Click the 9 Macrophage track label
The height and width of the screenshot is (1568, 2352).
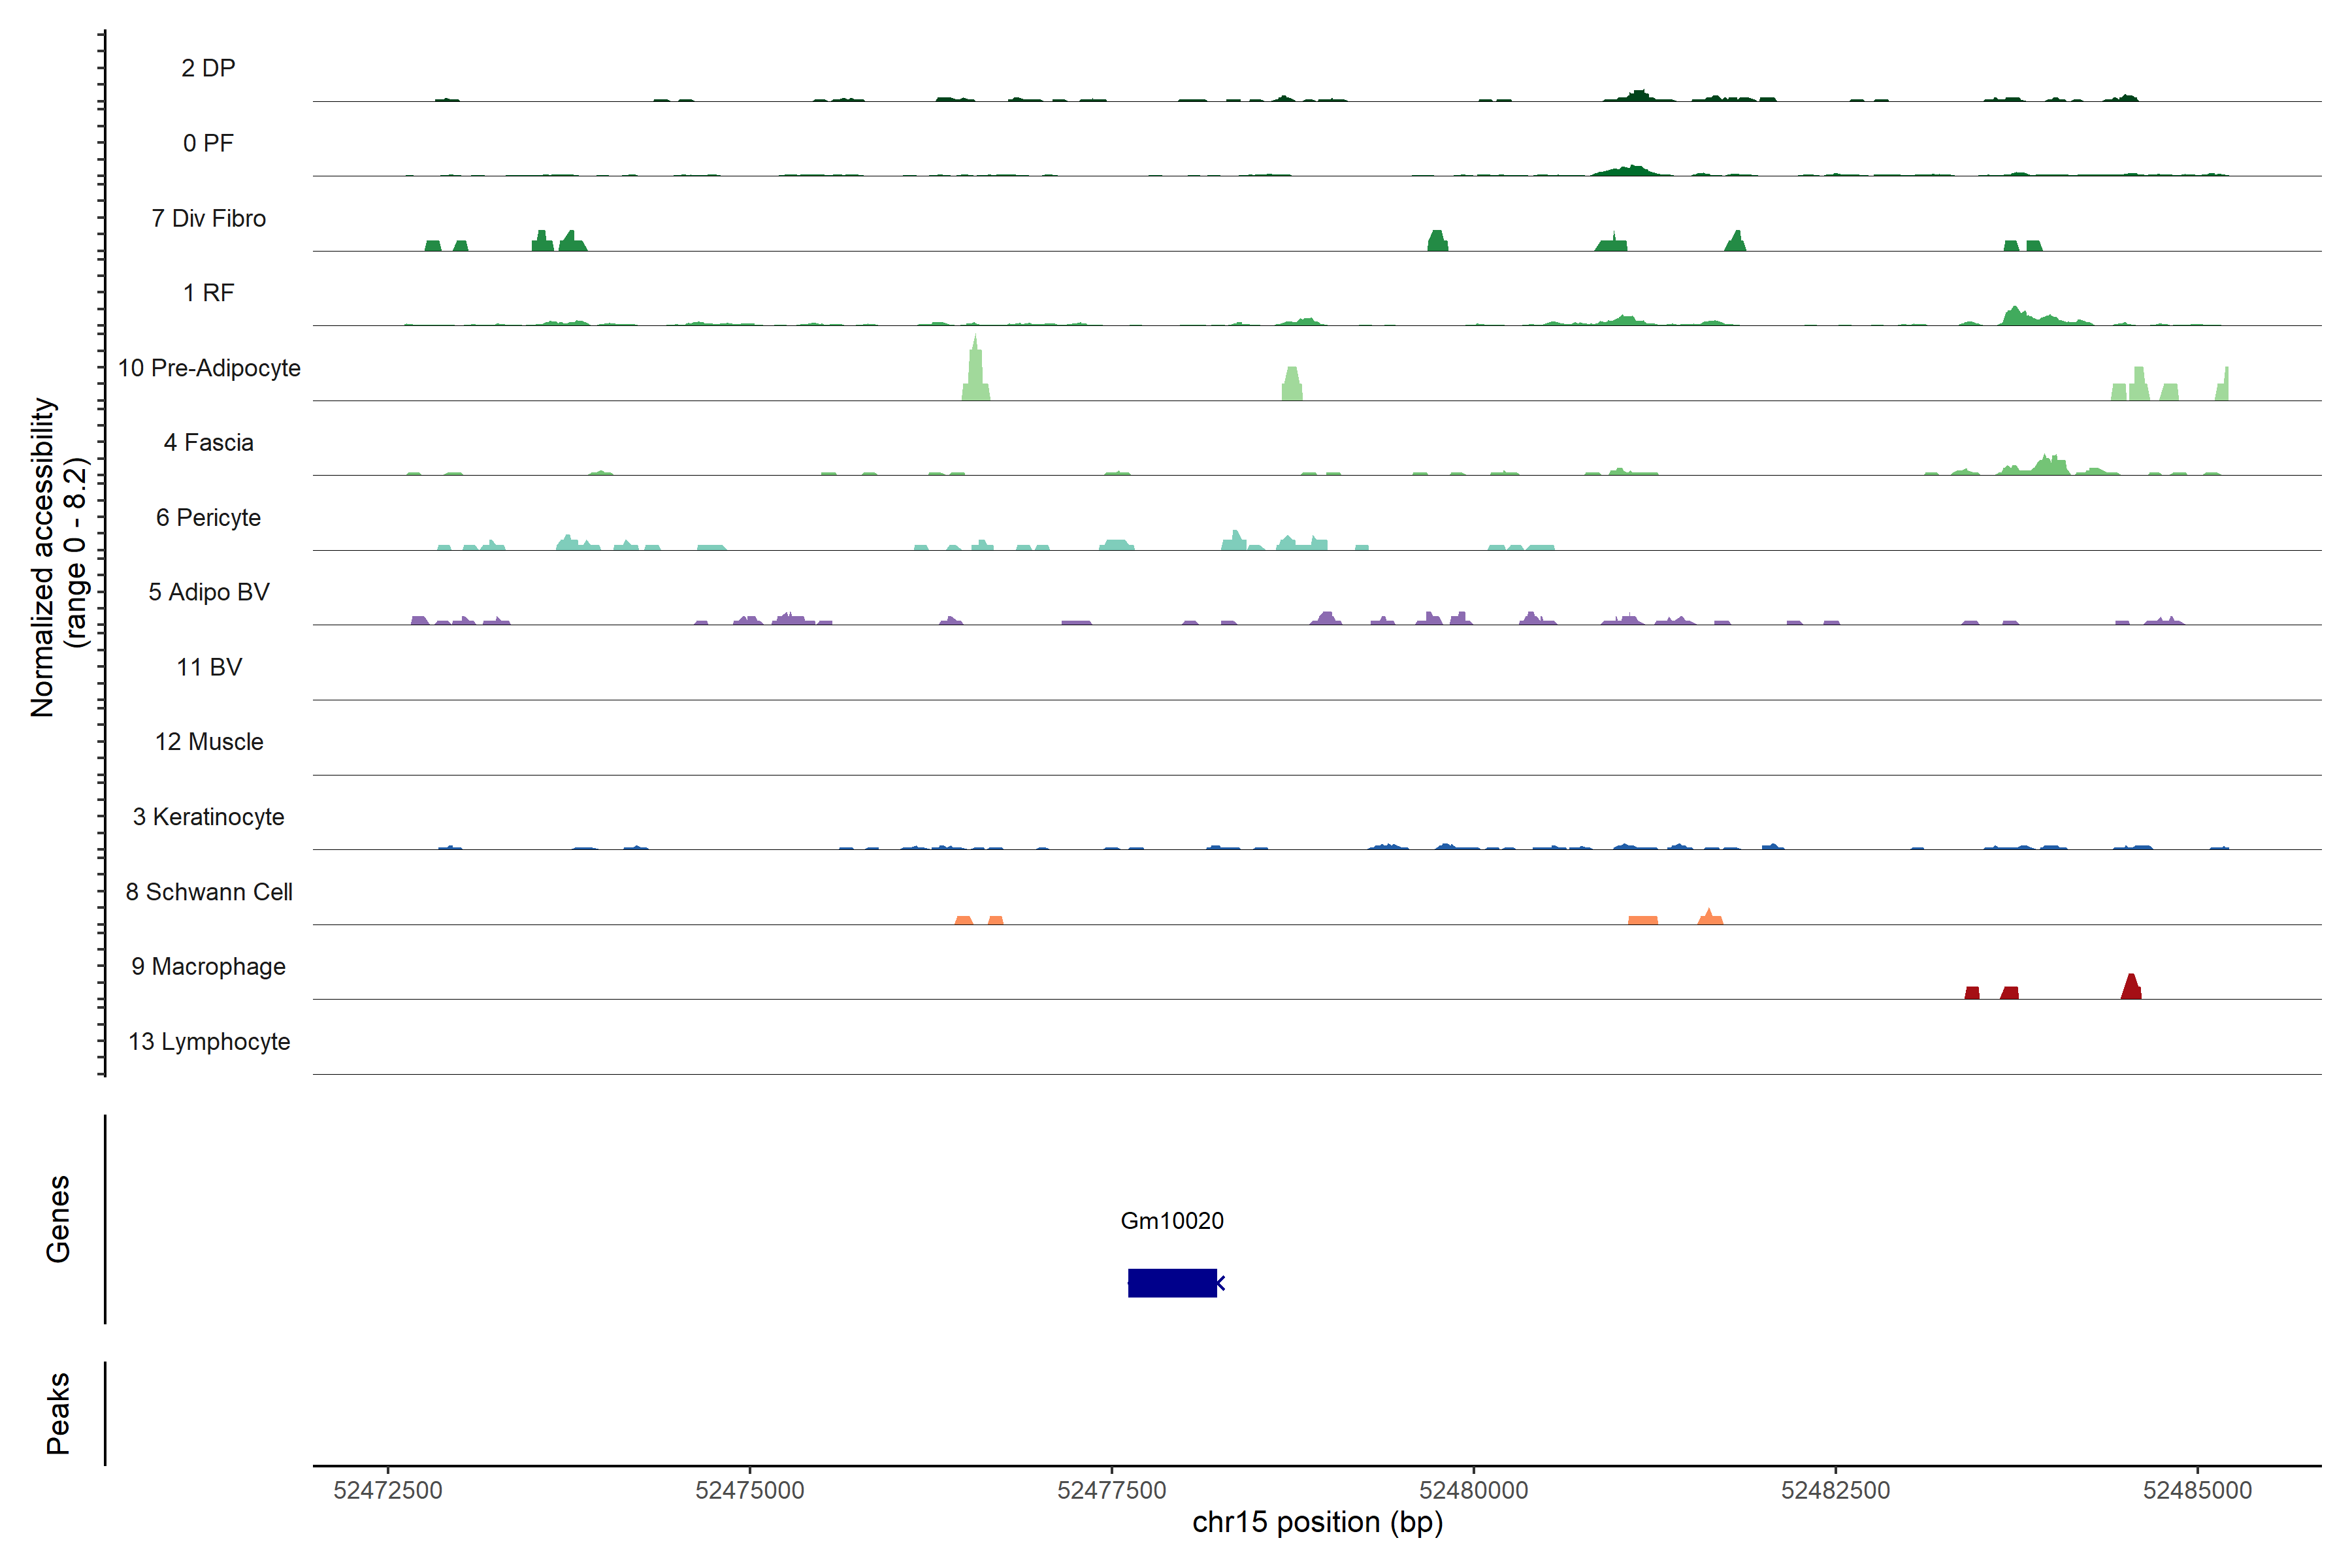pyautogui.click(x=208, y=967)
